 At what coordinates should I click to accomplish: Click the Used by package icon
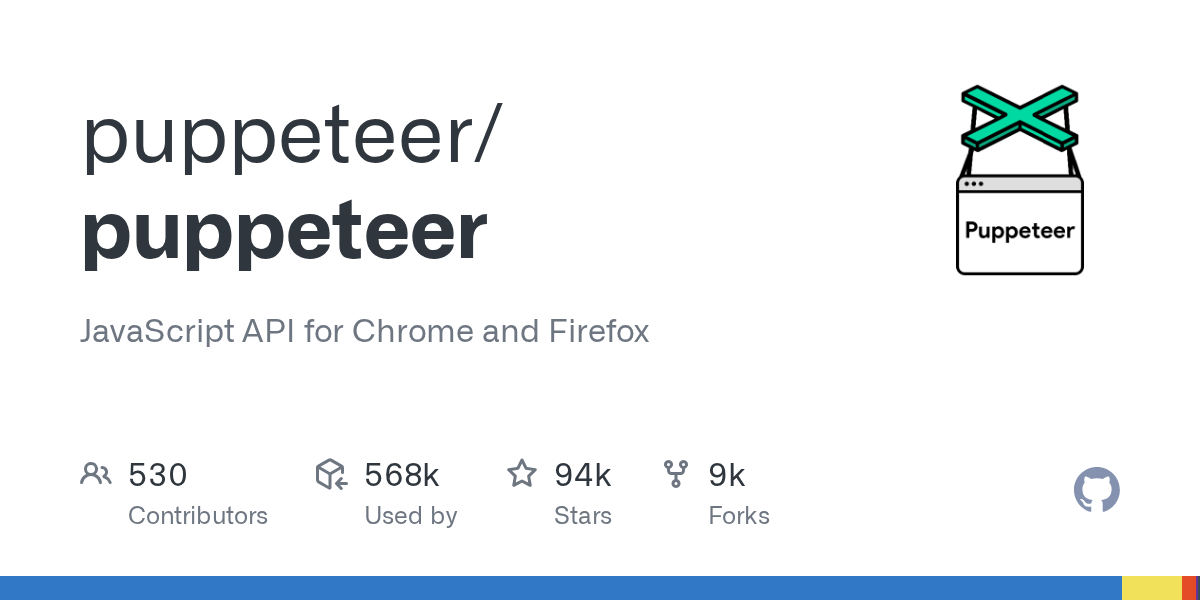[x=331, y=474]
